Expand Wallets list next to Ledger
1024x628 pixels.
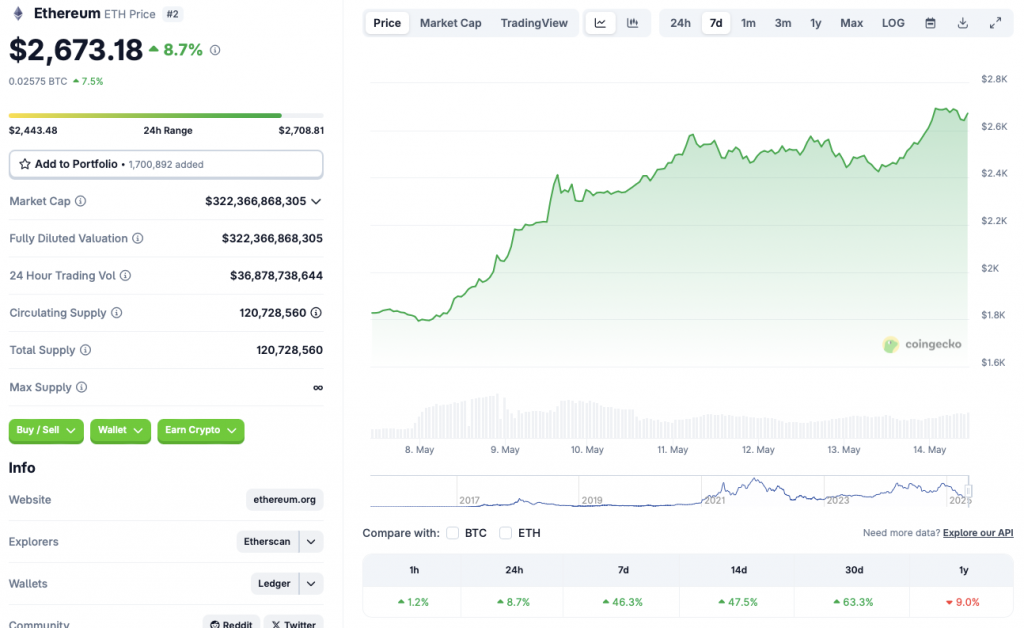[312, 584]
